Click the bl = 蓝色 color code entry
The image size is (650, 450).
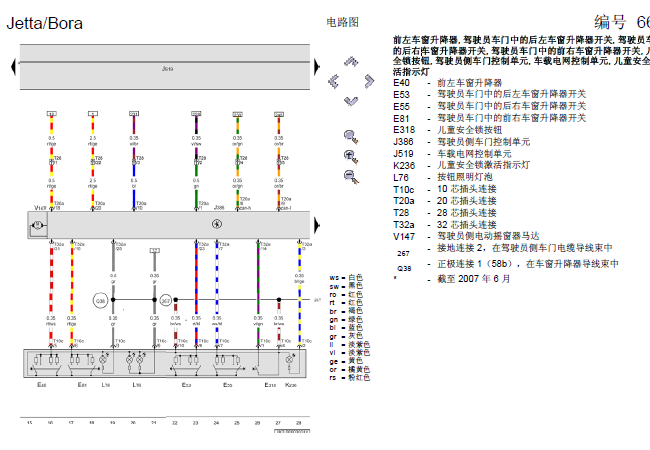pos(346,328)
